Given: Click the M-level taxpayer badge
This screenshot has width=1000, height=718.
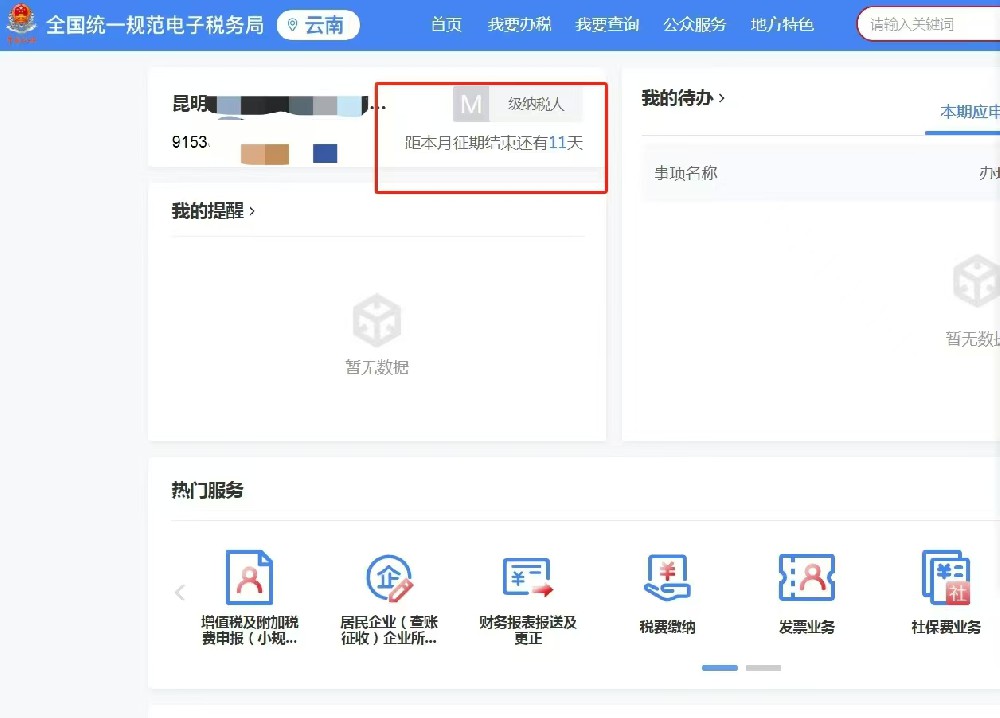Looking at the screenshot, I should (517, 104).
